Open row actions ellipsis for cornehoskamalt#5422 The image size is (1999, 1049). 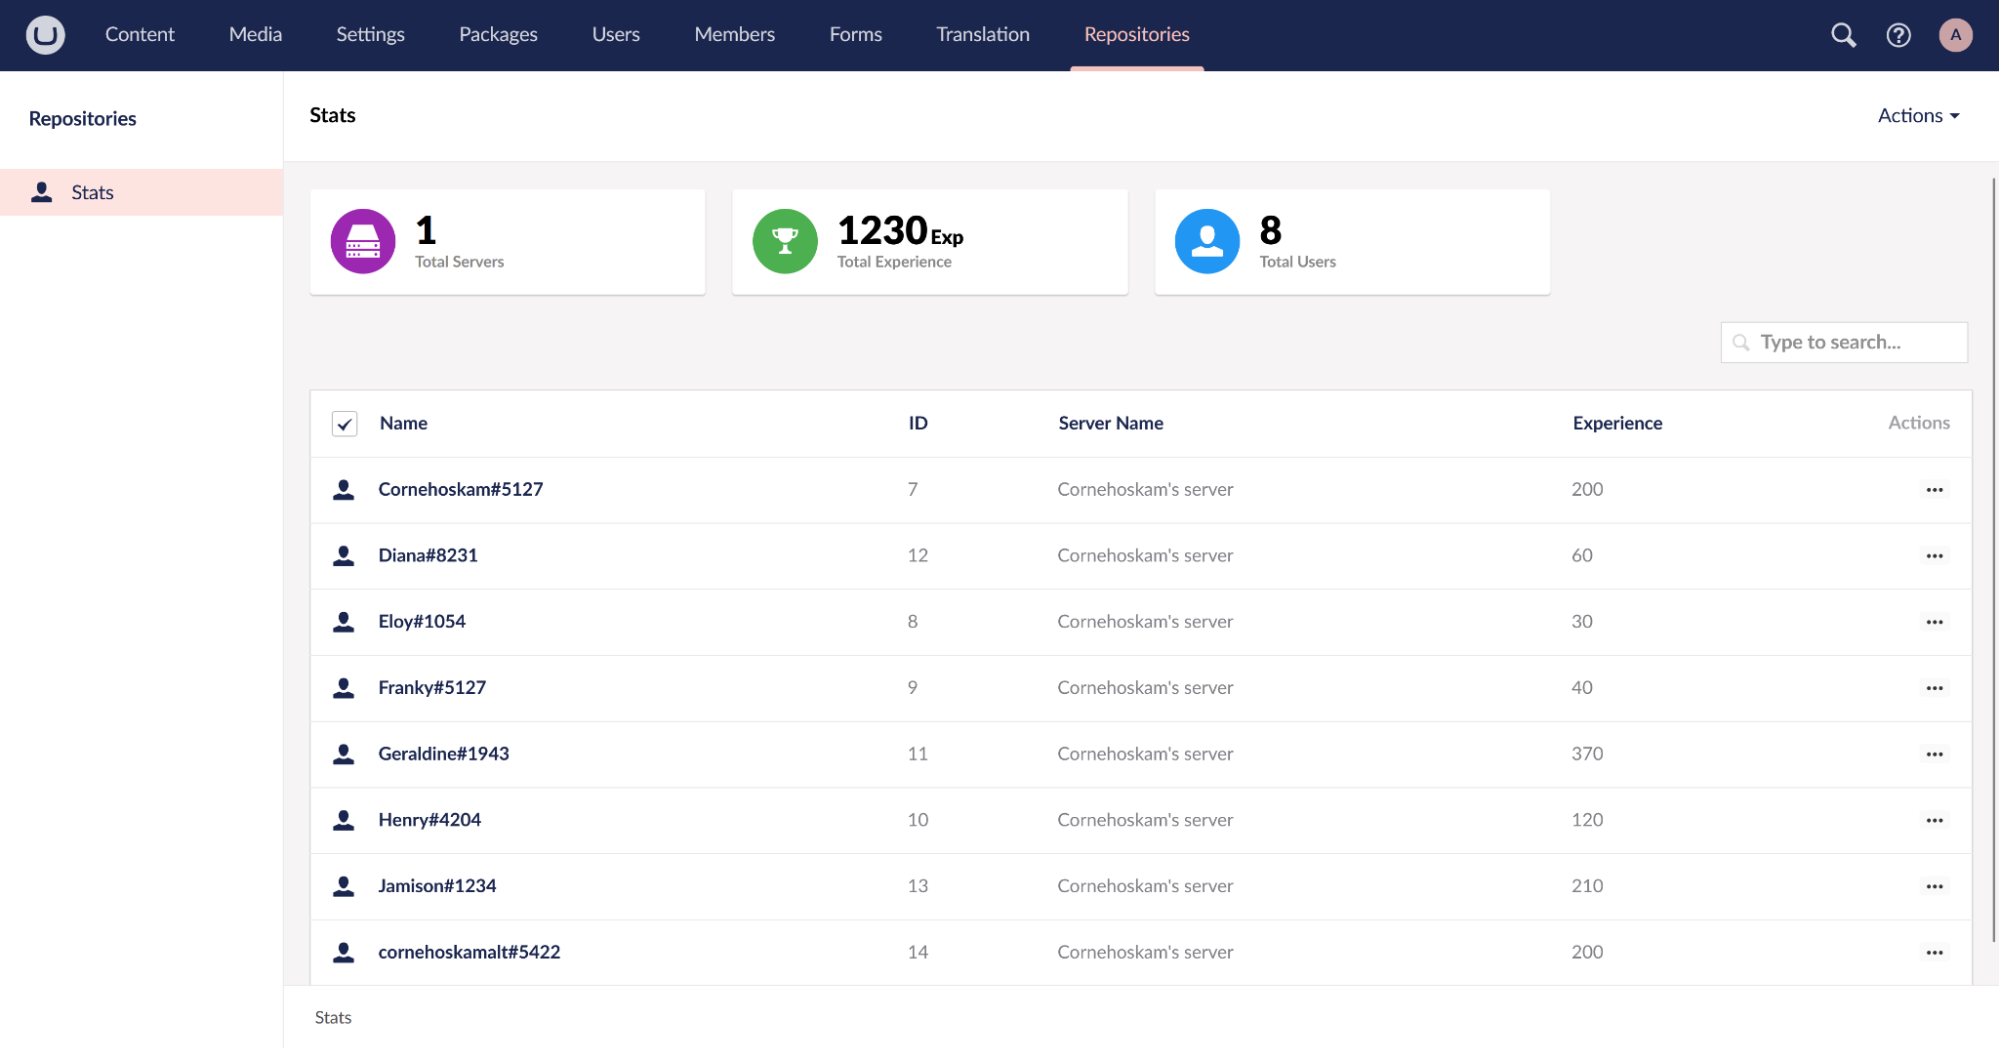click(1934, 952)
